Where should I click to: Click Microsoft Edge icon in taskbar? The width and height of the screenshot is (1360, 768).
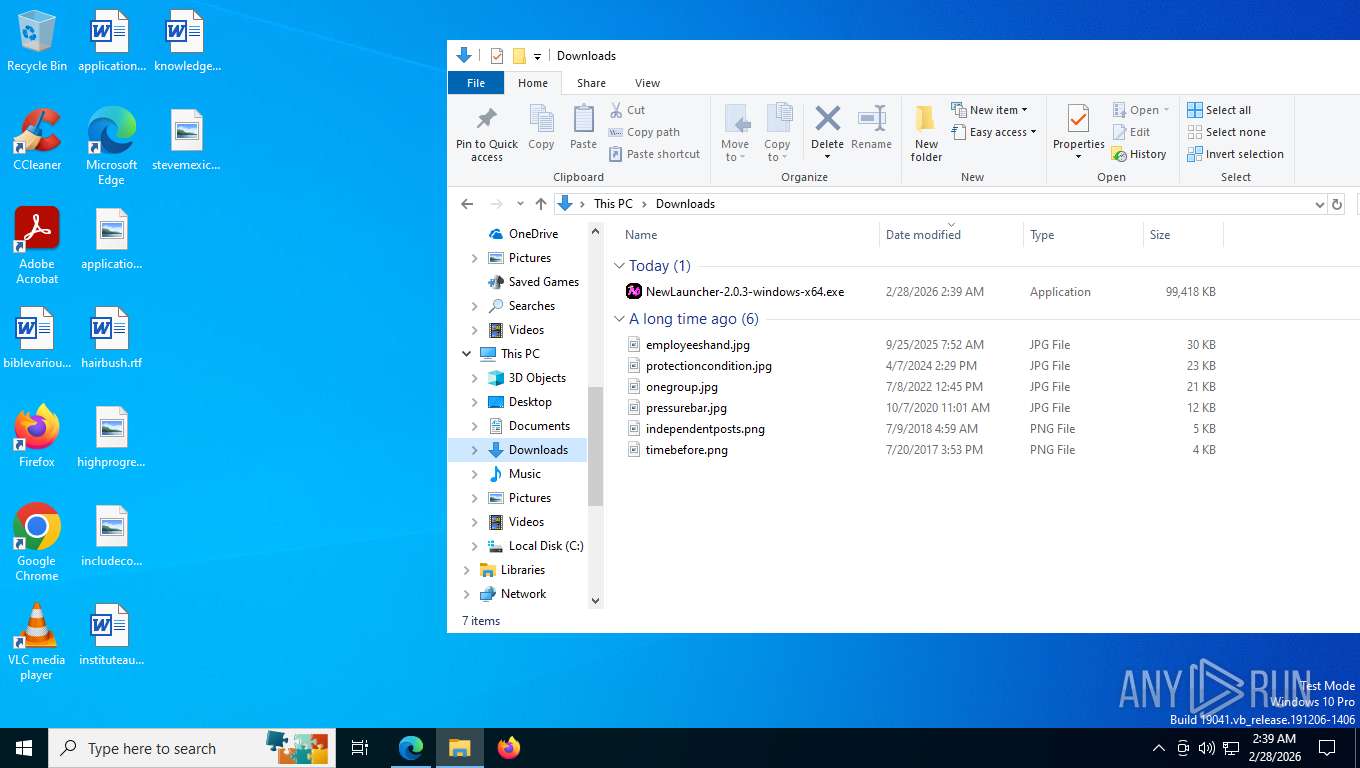[411, 748]
